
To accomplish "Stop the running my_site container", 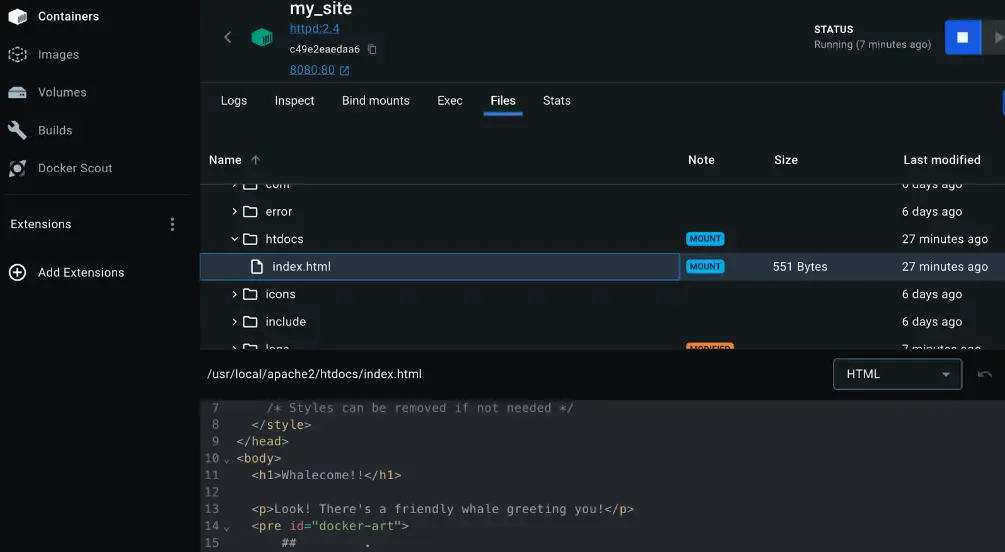I will pyautogui.click(x=962, y=38).
